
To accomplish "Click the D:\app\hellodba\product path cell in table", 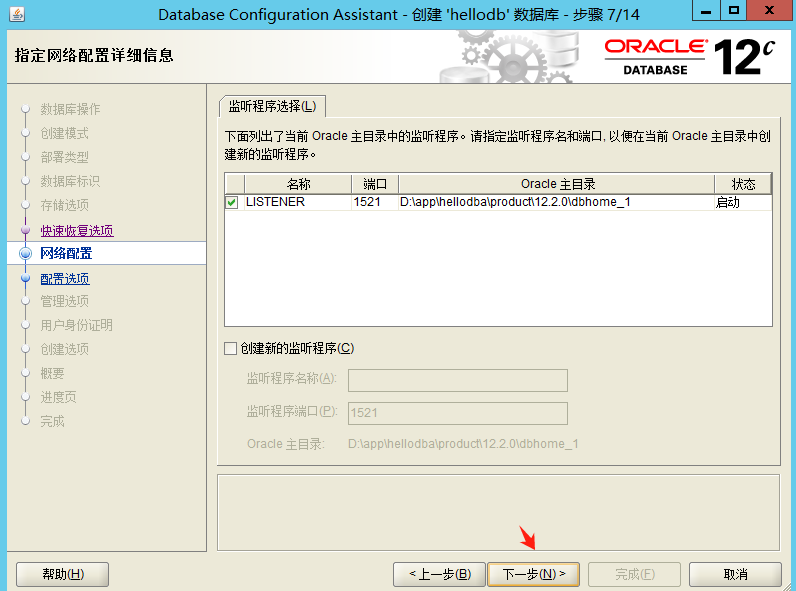I will 557,202.
